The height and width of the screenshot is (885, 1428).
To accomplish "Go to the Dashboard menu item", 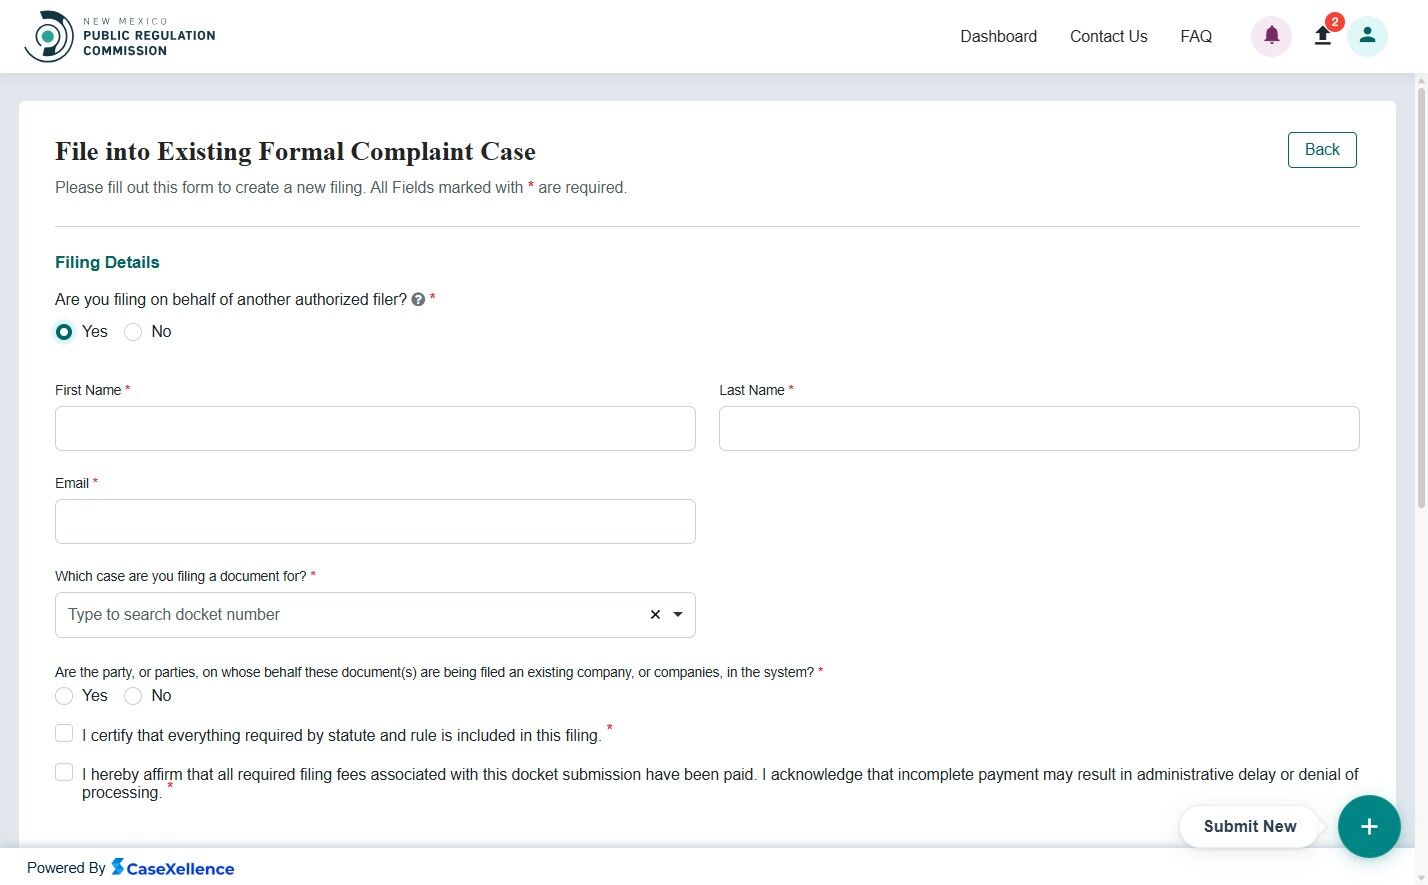I will [998, 36].
